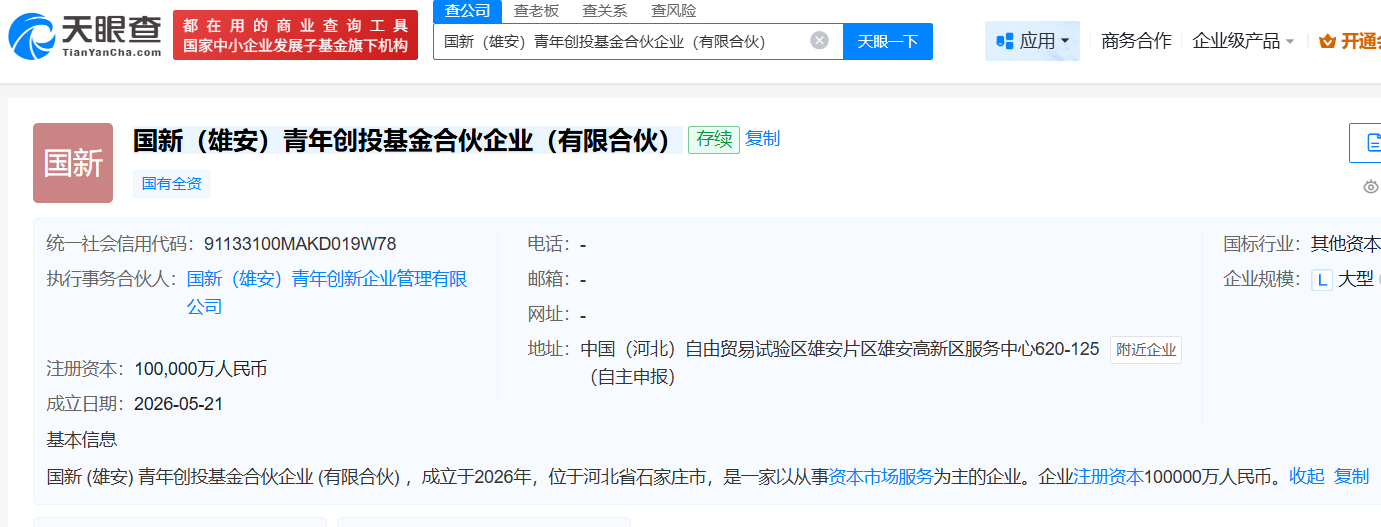This screenshot has width=1381, height=527.
Task: Click the establishment date 2026-05-21
Action: (x=178, y=404)
